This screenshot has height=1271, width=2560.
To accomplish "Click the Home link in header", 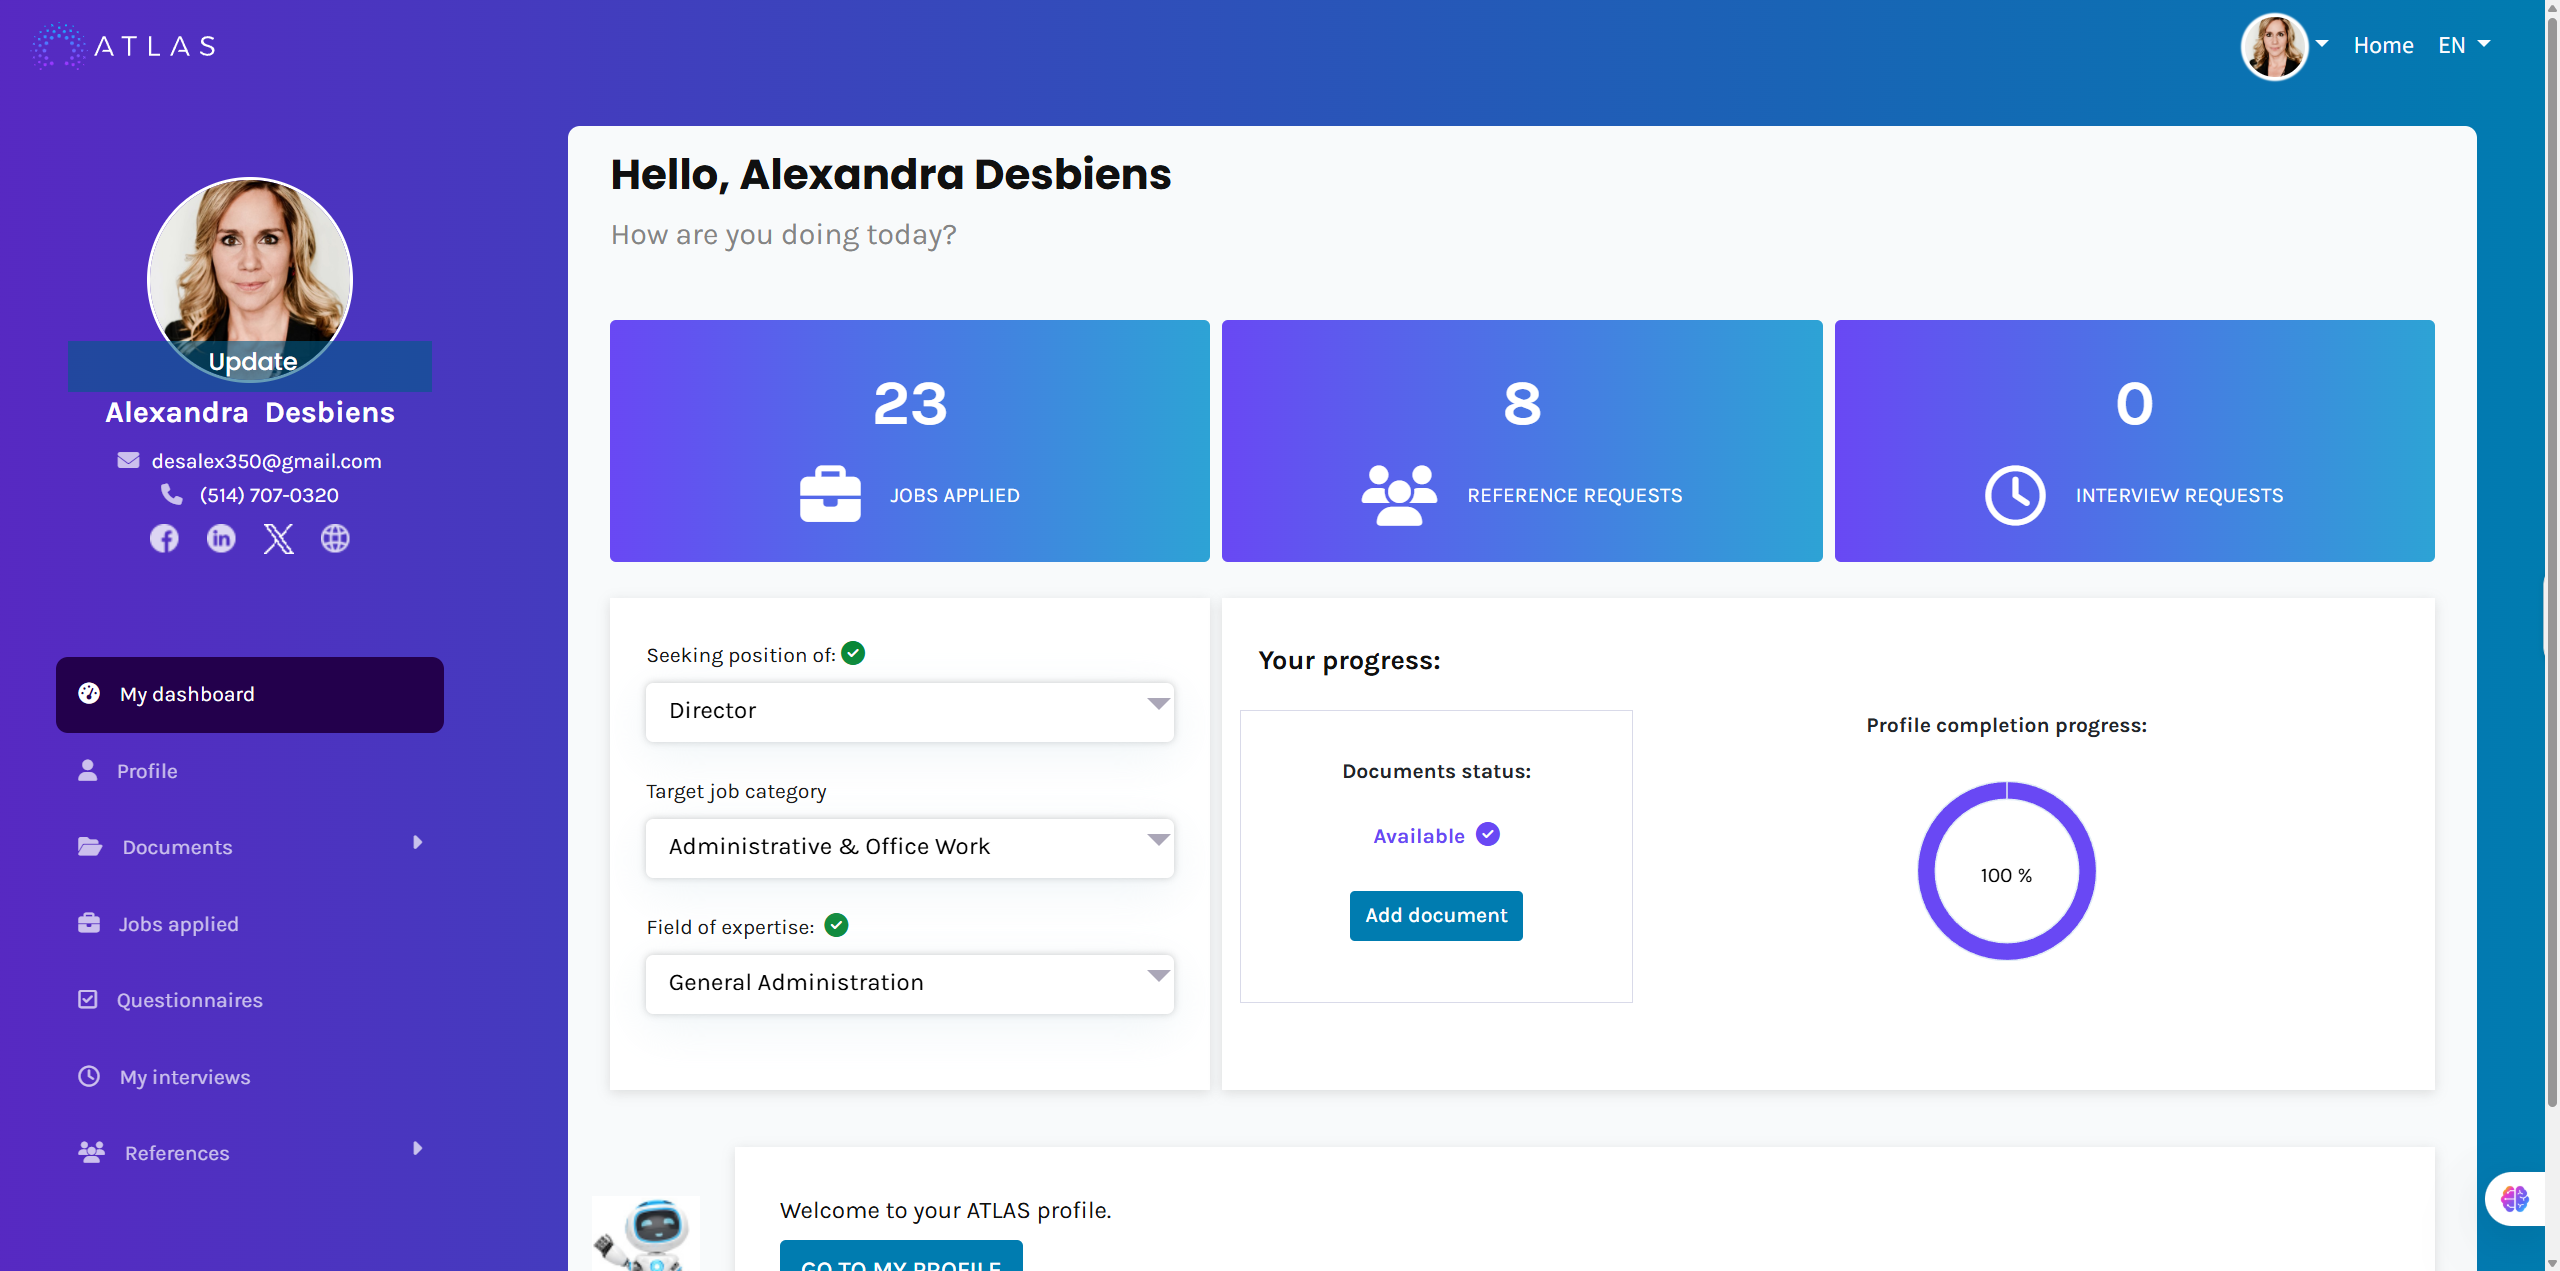I will tap(2383, 46).
